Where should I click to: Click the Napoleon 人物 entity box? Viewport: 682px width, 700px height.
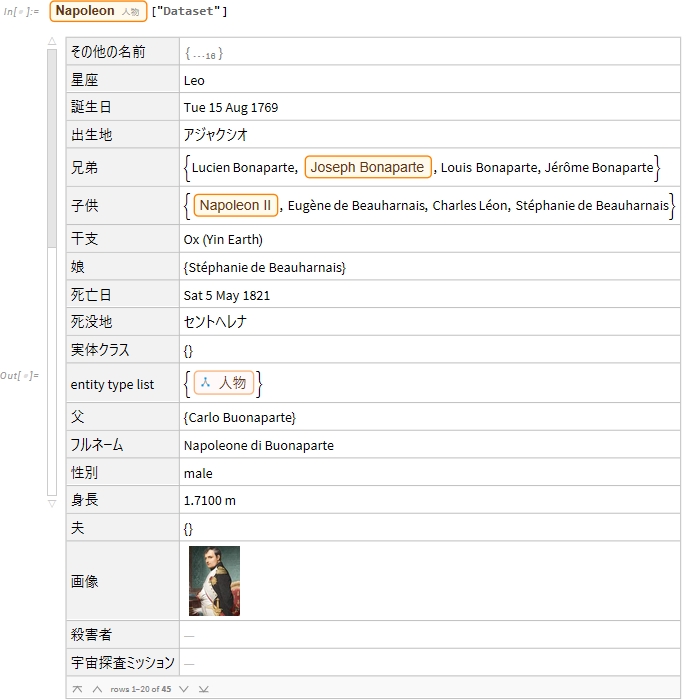tap(98, 11)
